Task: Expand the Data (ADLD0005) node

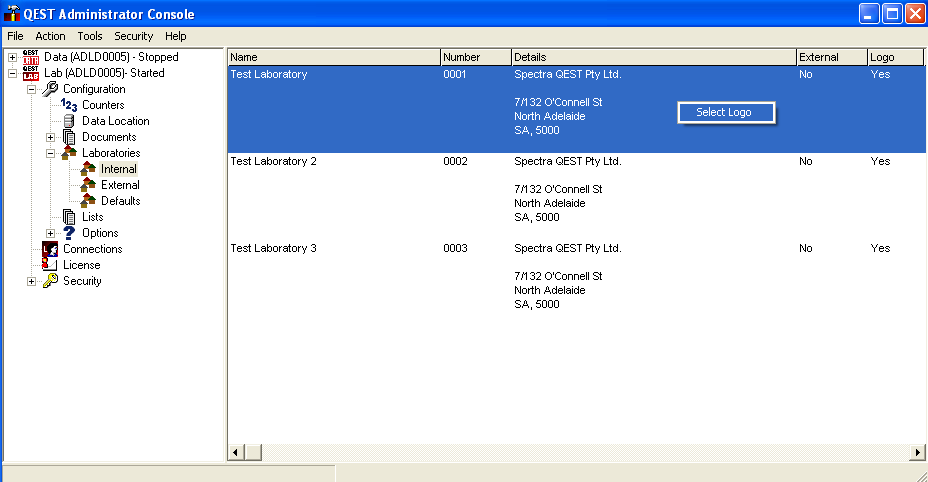Action: pyautogui.click(x=13, y=57)
